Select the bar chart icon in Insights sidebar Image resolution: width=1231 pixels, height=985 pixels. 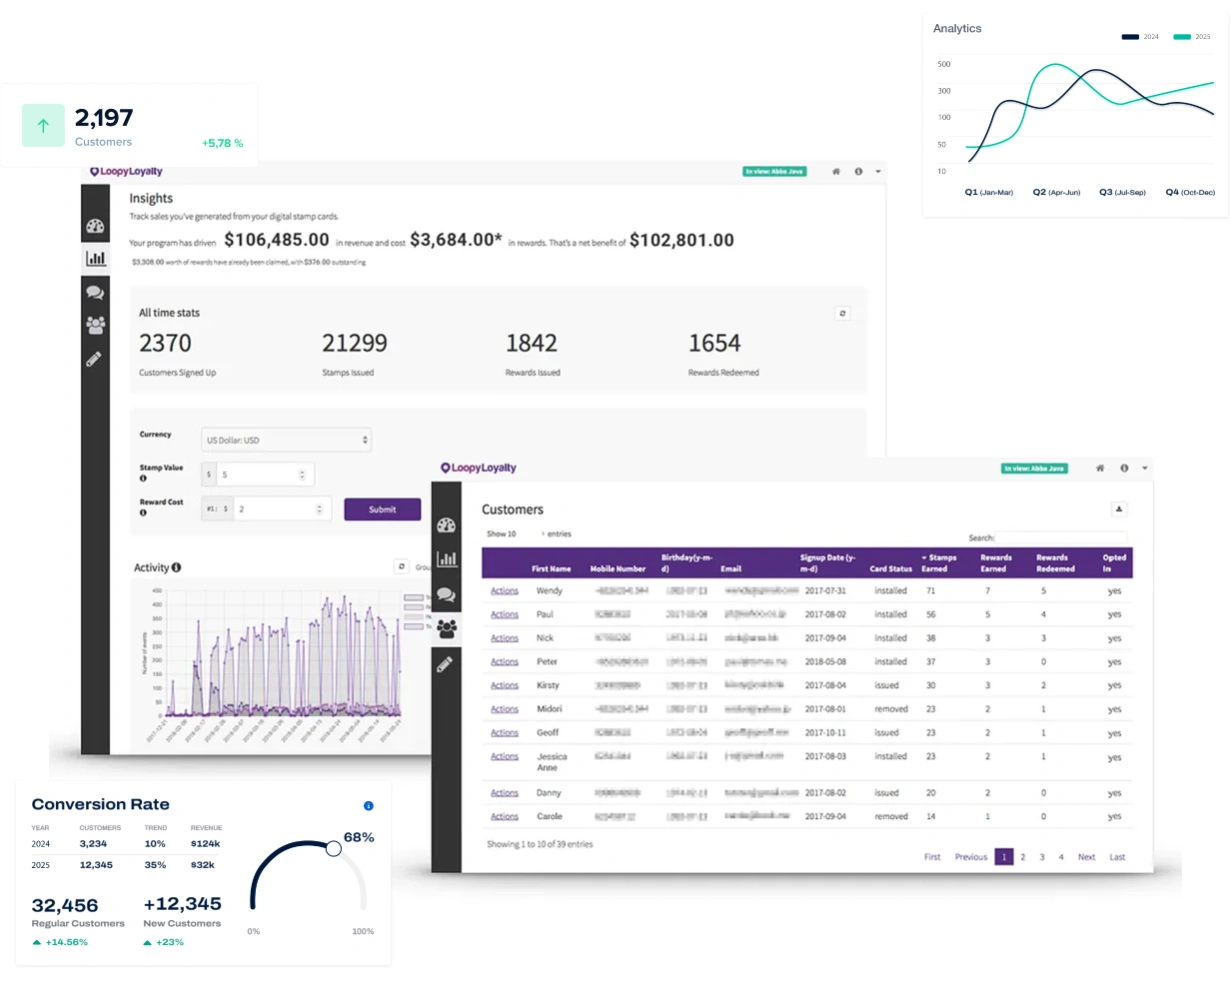point(95,259)
